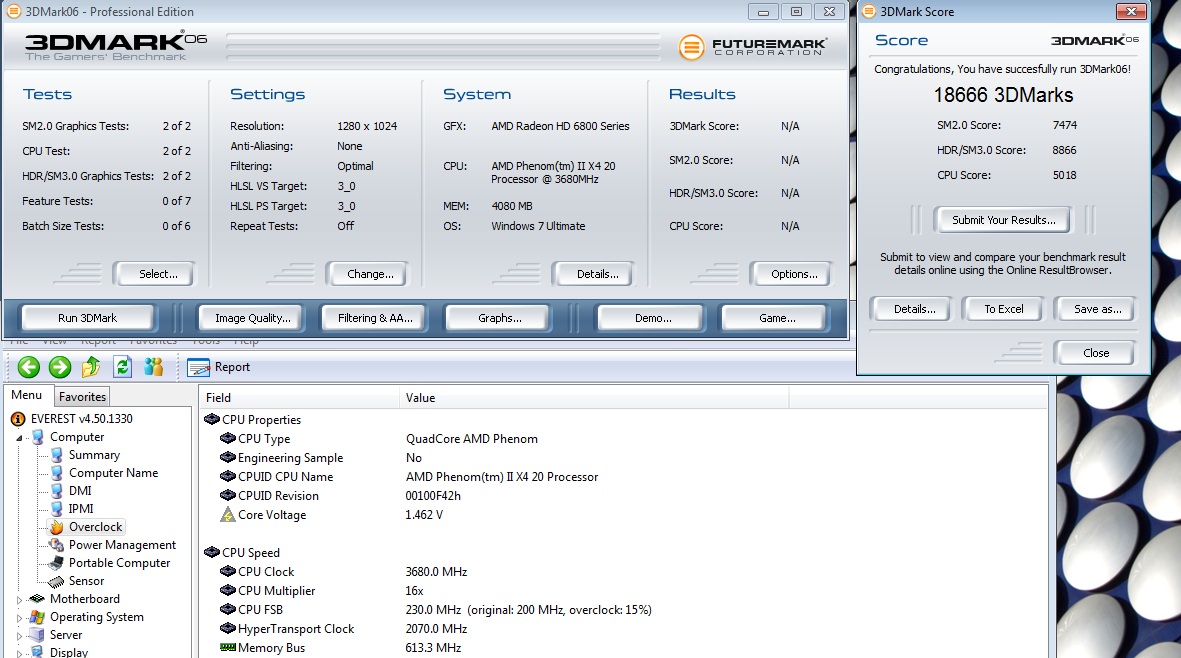Open the Report toolbar button
This screenshot has height=658, width=1181.
tap(219, 367)
